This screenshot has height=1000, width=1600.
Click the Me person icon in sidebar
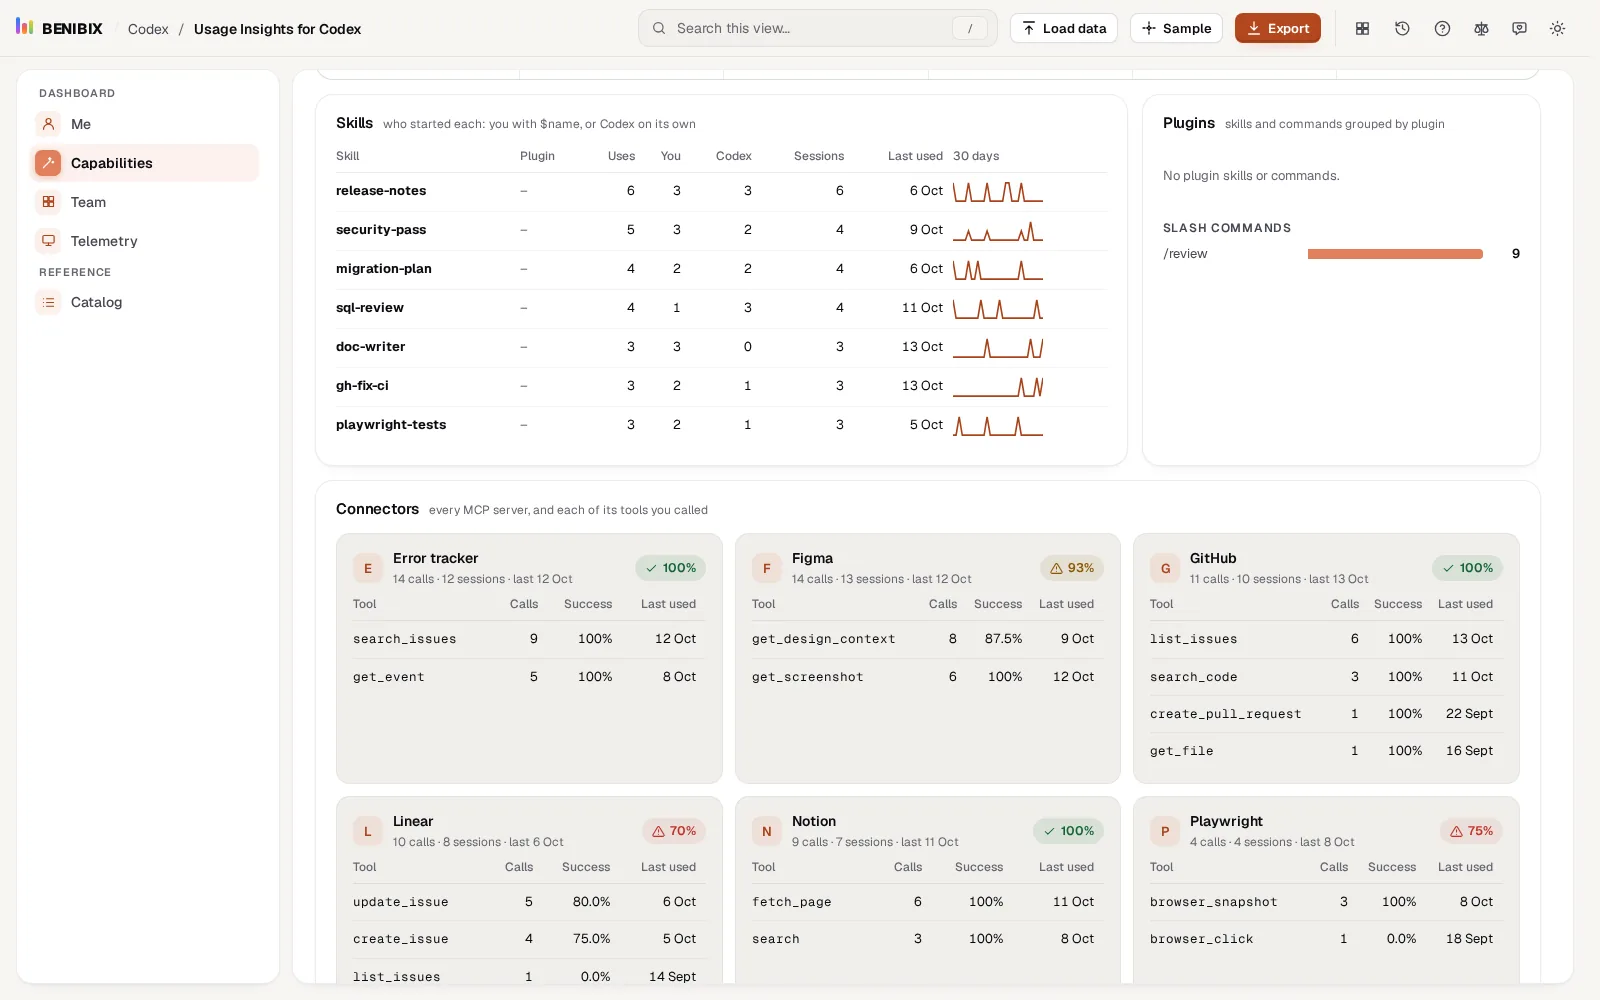click(48, 124)
